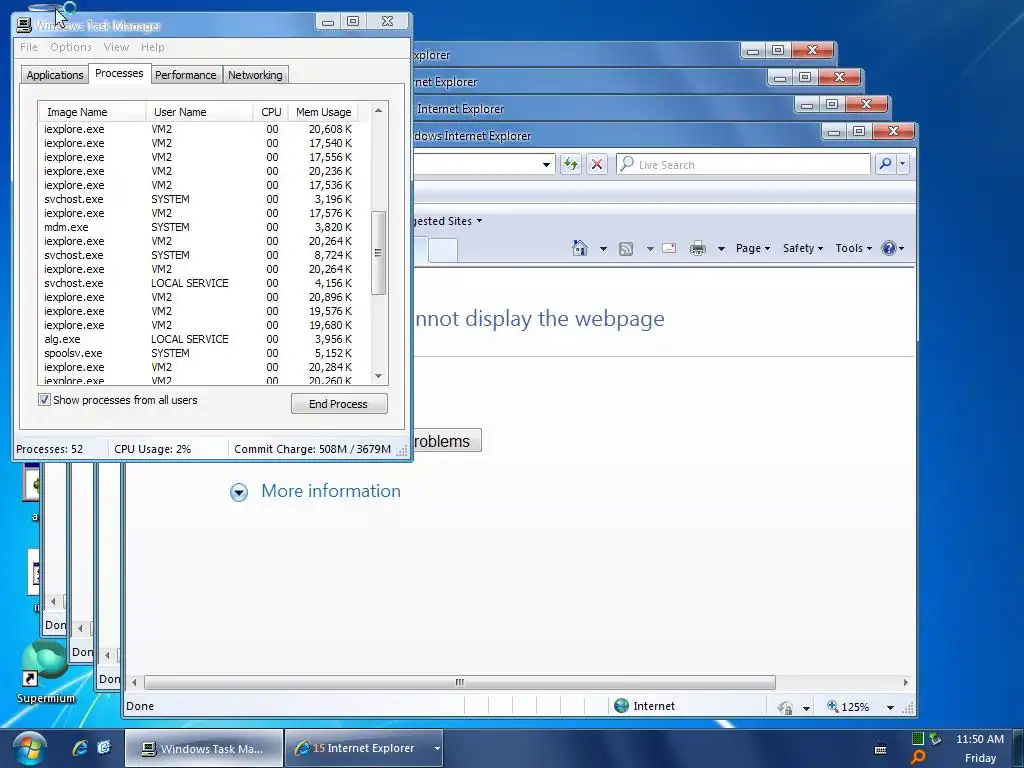Click the Read Mail icon in IE
This screenshot has width=1024, height=768.
pos(669,248)
